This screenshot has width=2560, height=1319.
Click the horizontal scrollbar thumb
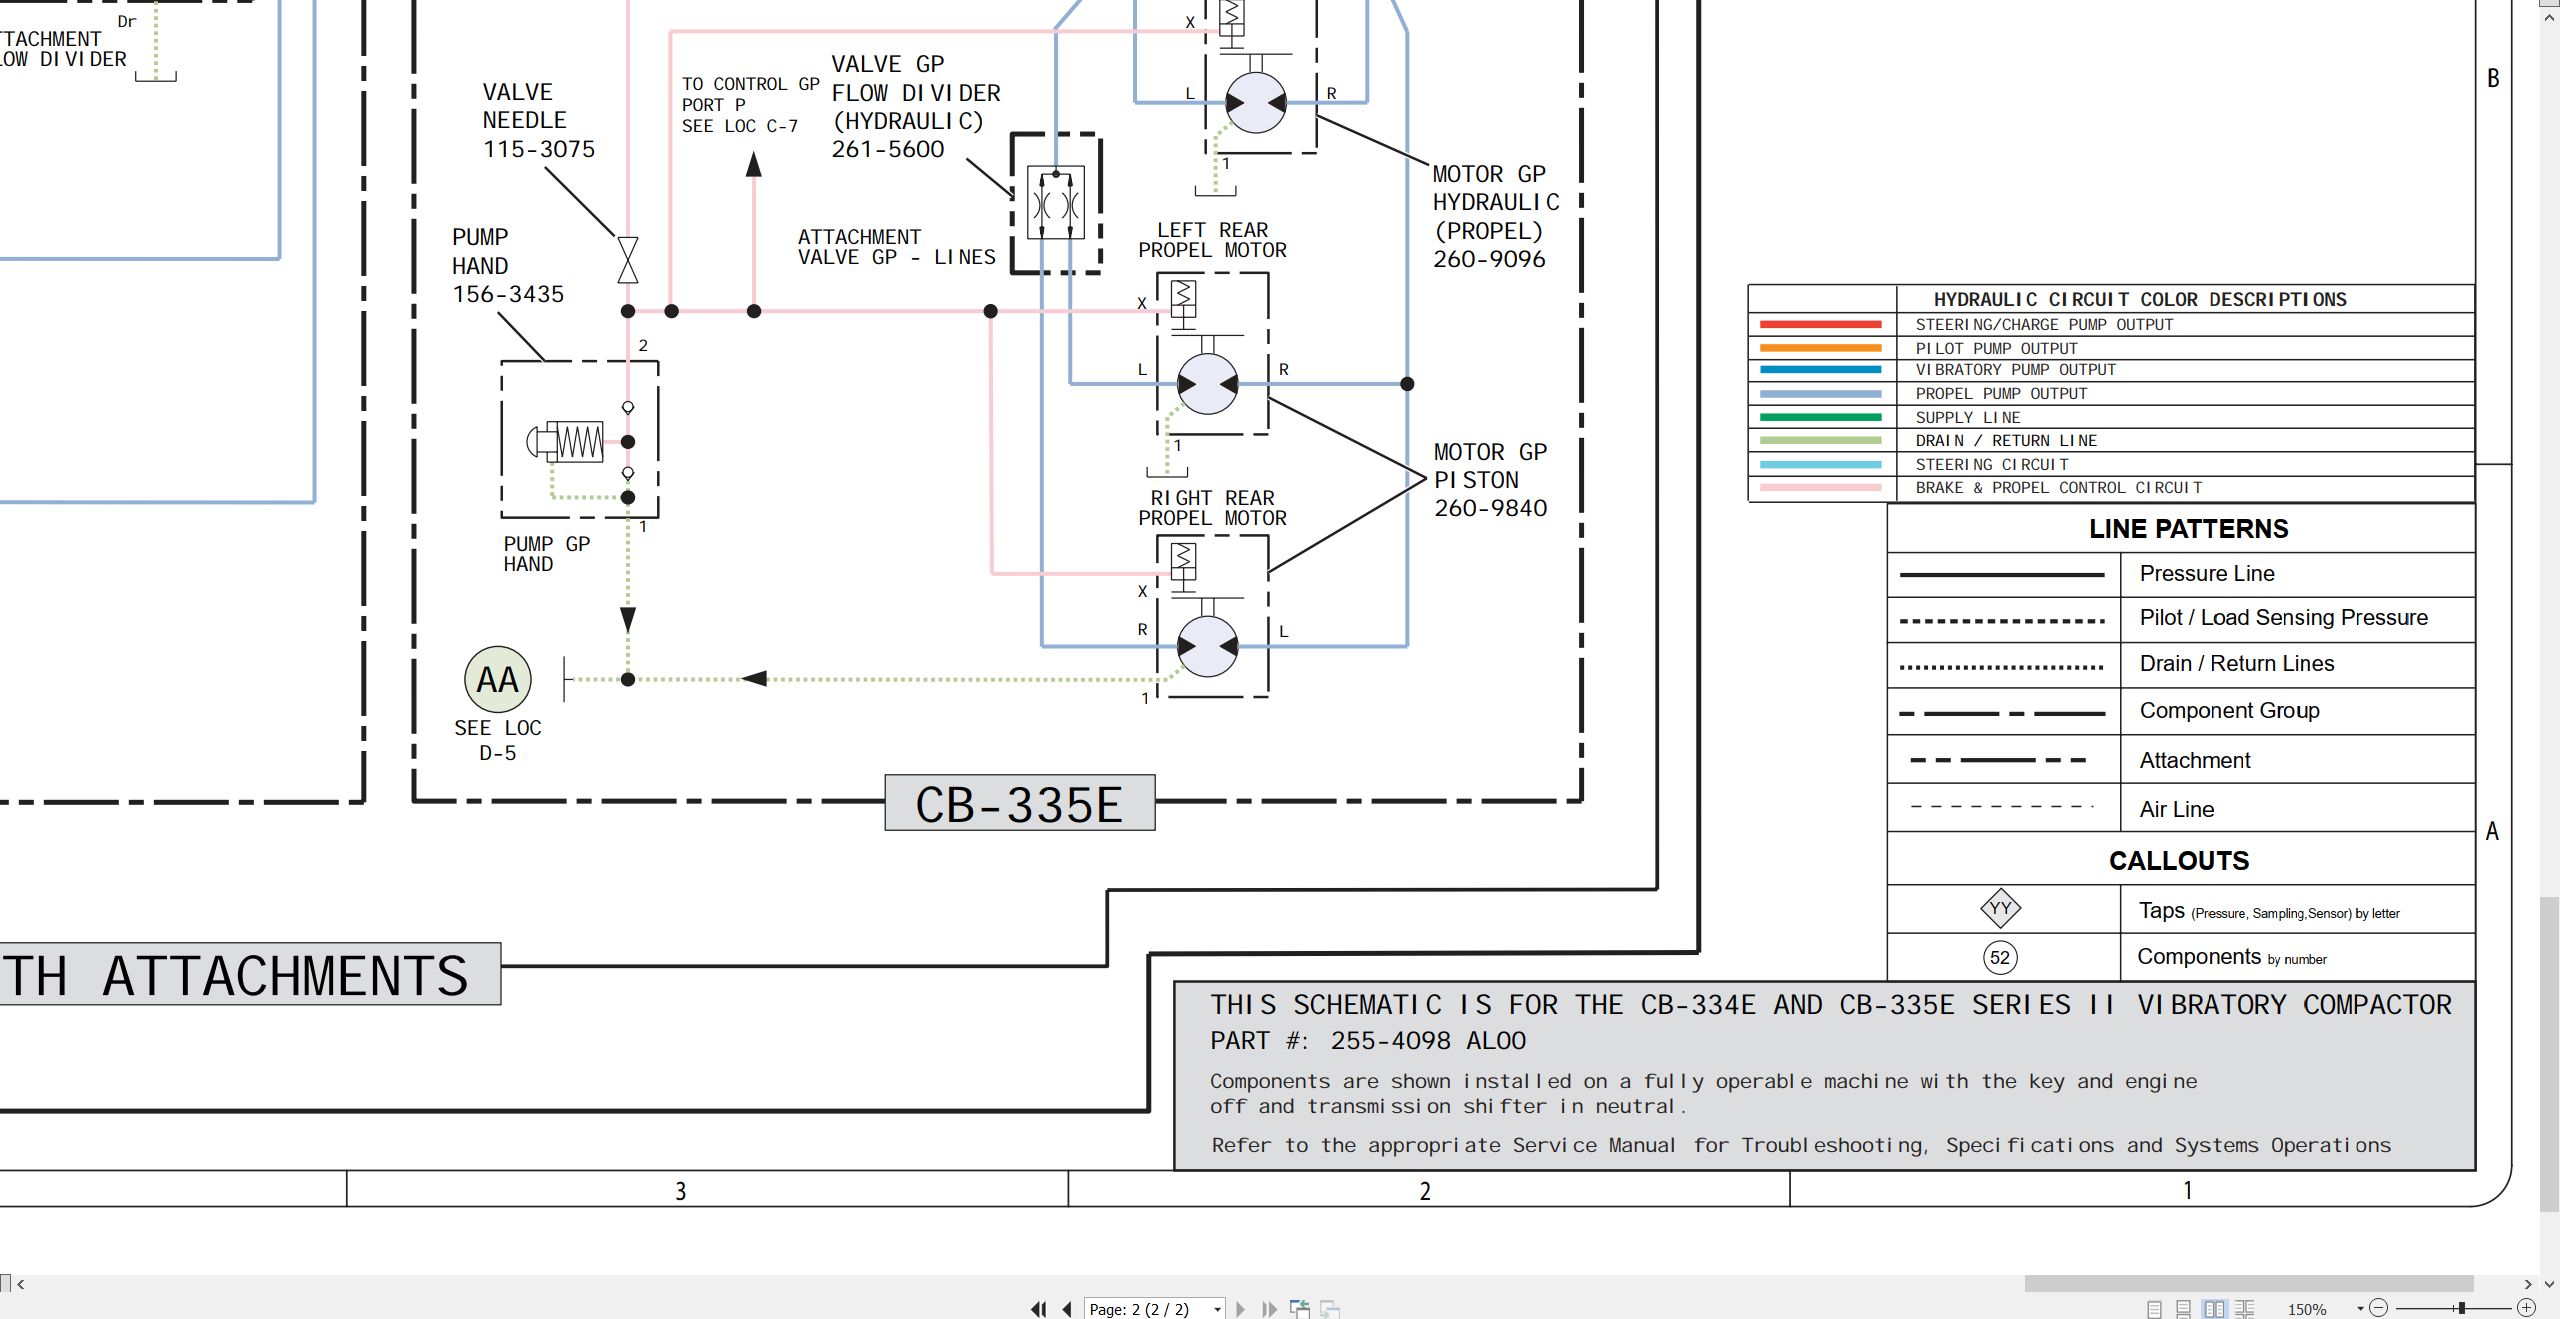2249,1283
